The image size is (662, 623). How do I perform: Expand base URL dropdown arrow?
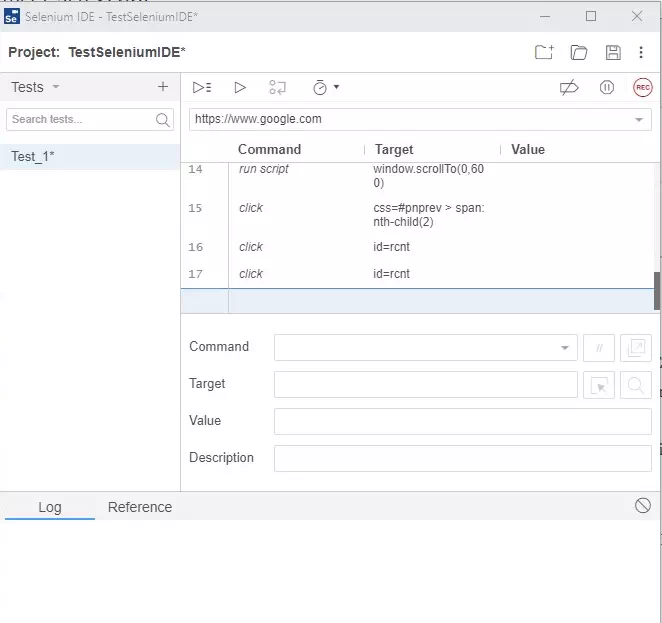tap(638, 120)
